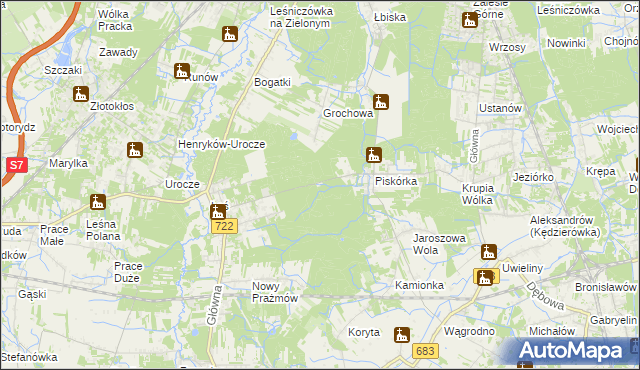Click the Główna street label near Nowy Prażmów
640x370 pixels.
[x=214, y=305]
